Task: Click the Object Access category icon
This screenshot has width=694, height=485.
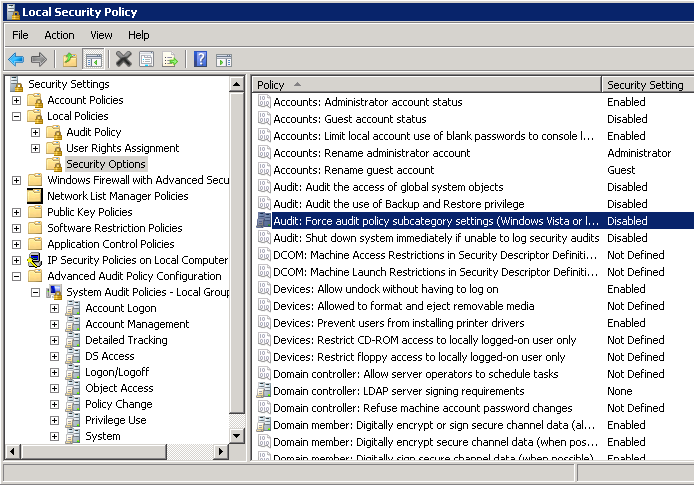Action: (x=73, y=388)
